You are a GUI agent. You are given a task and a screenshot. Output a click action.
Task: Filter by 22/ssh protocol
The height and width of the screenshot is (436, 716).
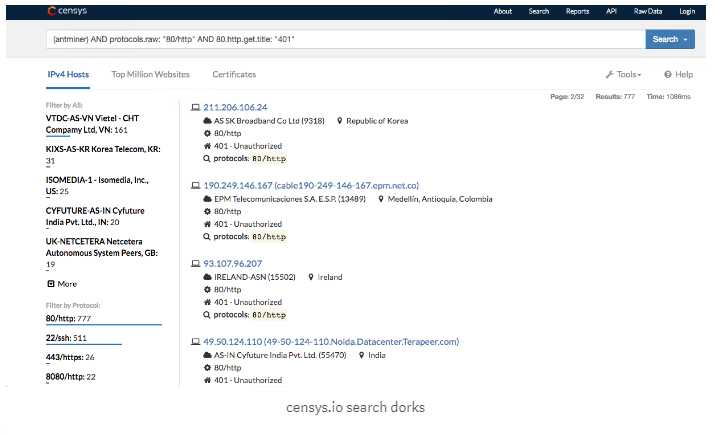66,338
